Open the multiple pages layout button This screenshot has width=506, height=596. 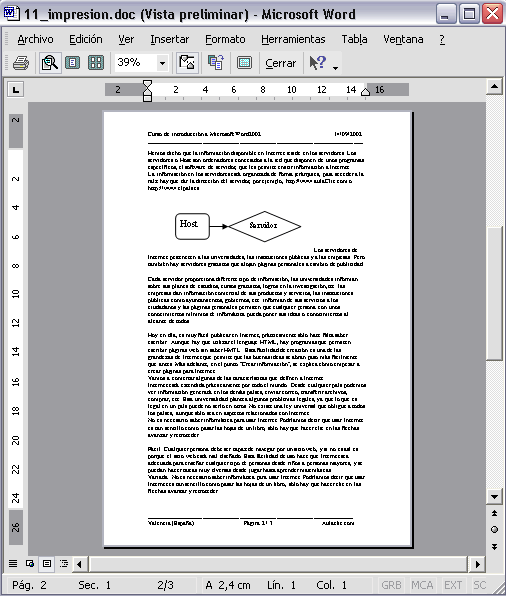click(96, 63)
